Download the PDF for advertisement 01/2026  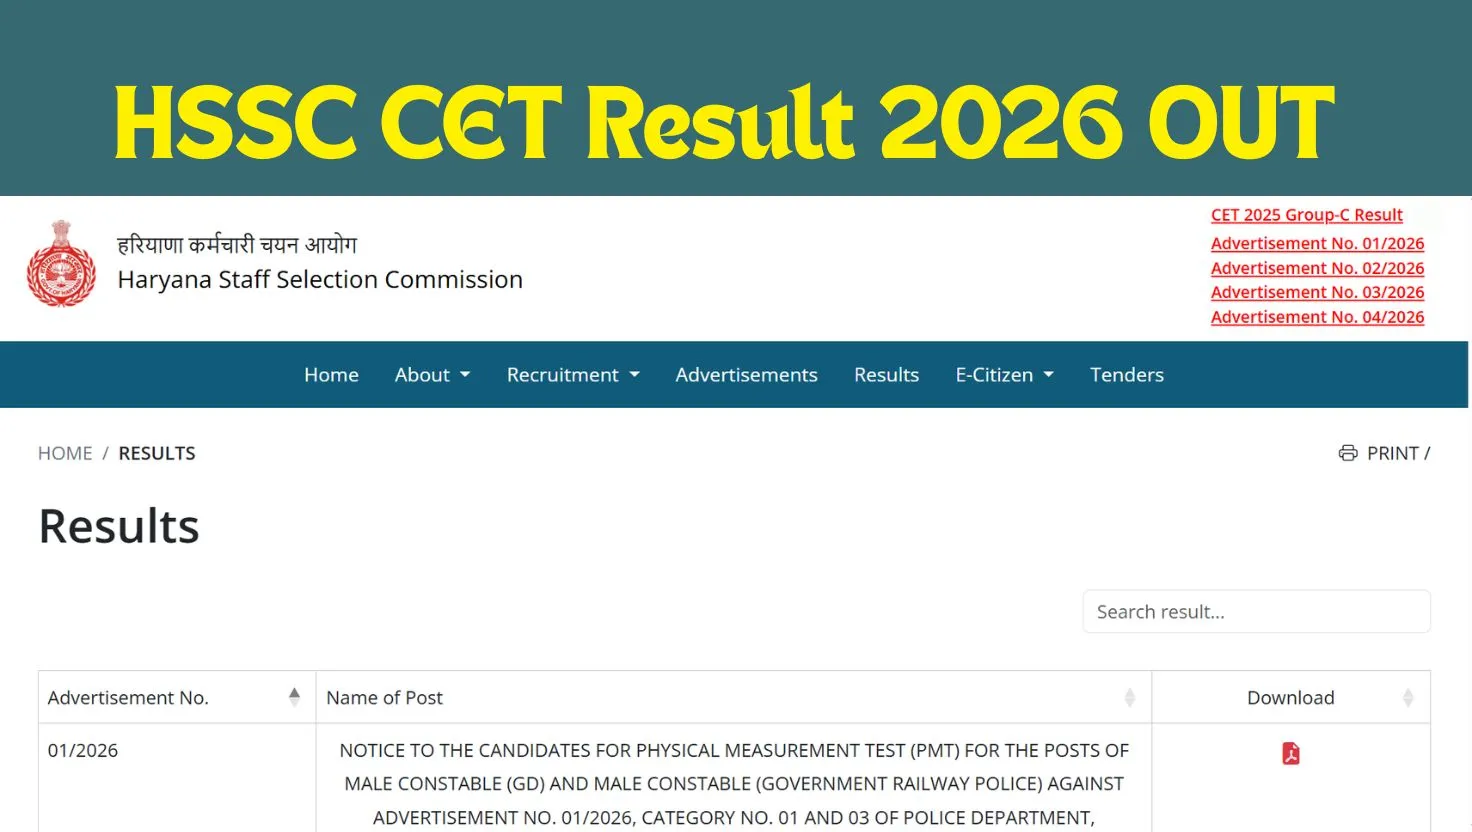tap(1291, 754)
